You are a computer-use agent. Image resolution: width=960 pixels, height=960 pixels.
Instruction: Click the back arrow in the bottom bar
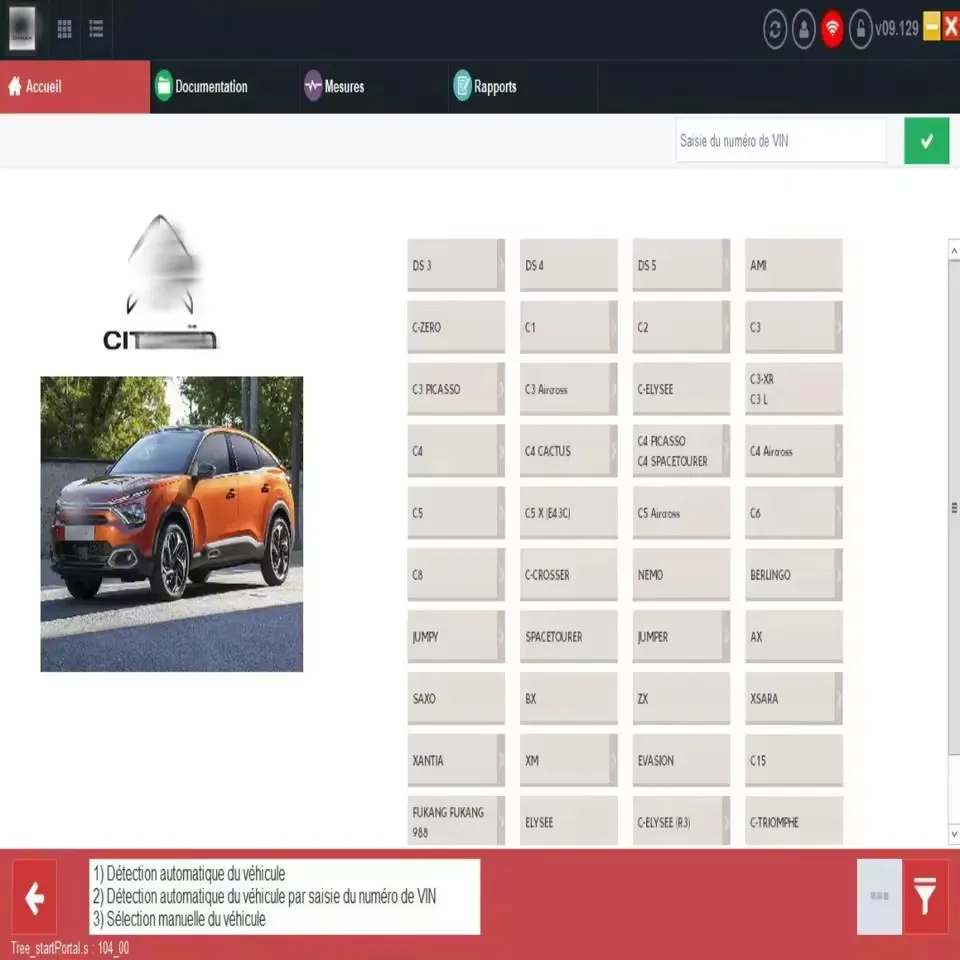pyautogui.click(x=34, y=898)
